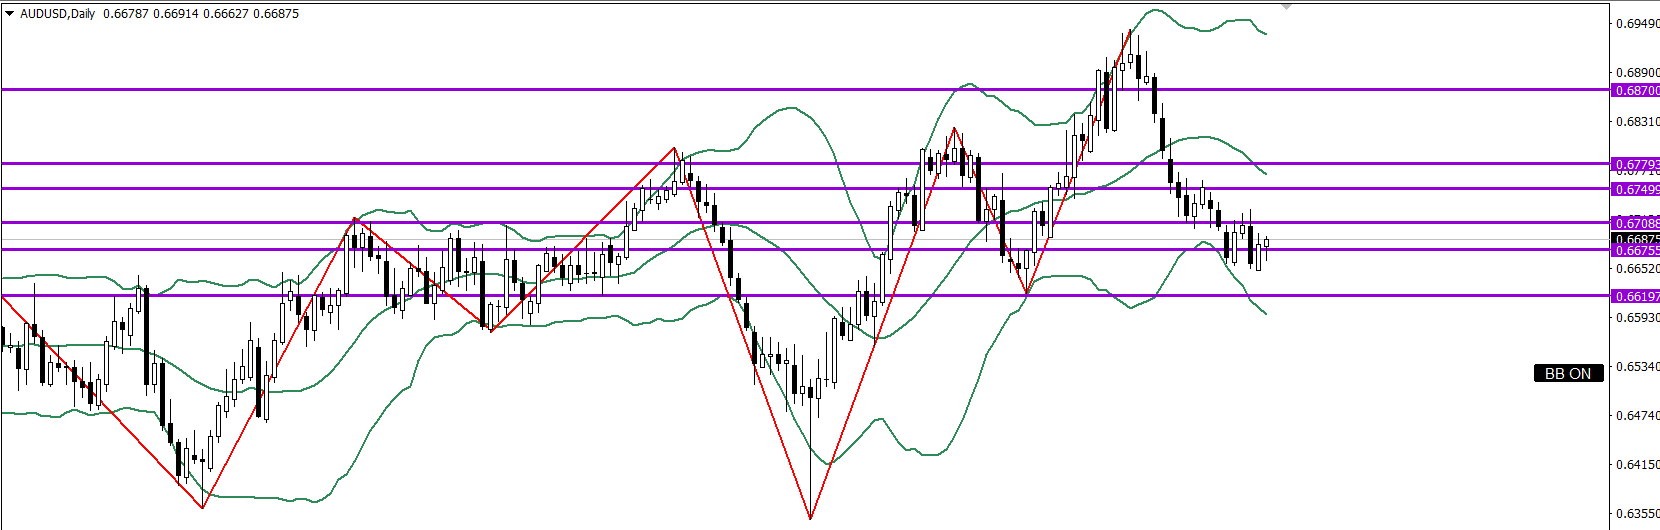This screenshot has width=1660, height=530.
Task: Select the 0.68700 purple price label
Action: pos(1636,90)
